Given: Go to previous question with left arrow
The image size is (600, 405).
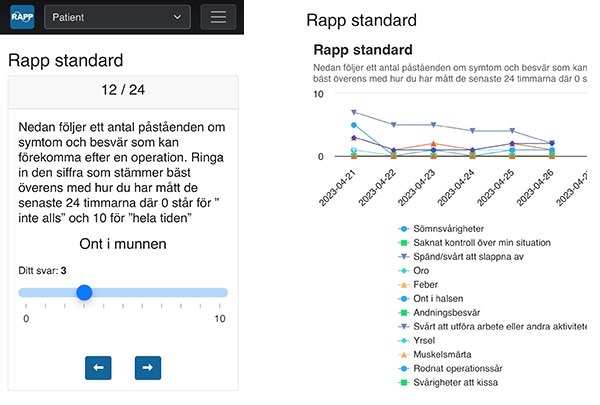Looking at the screenshot, I should pyautogui.click(x=98, y=368).
